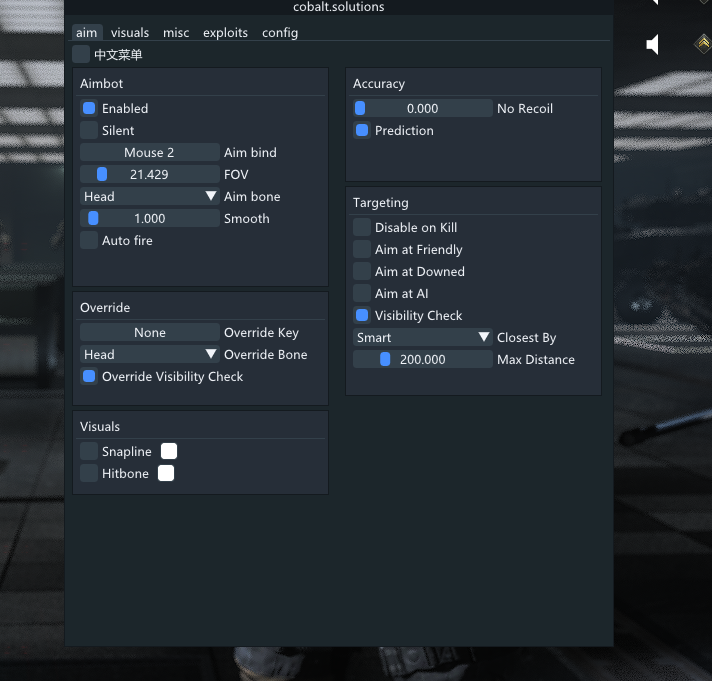
Task: Open the exploits tab
Action: tap(225, 32)
